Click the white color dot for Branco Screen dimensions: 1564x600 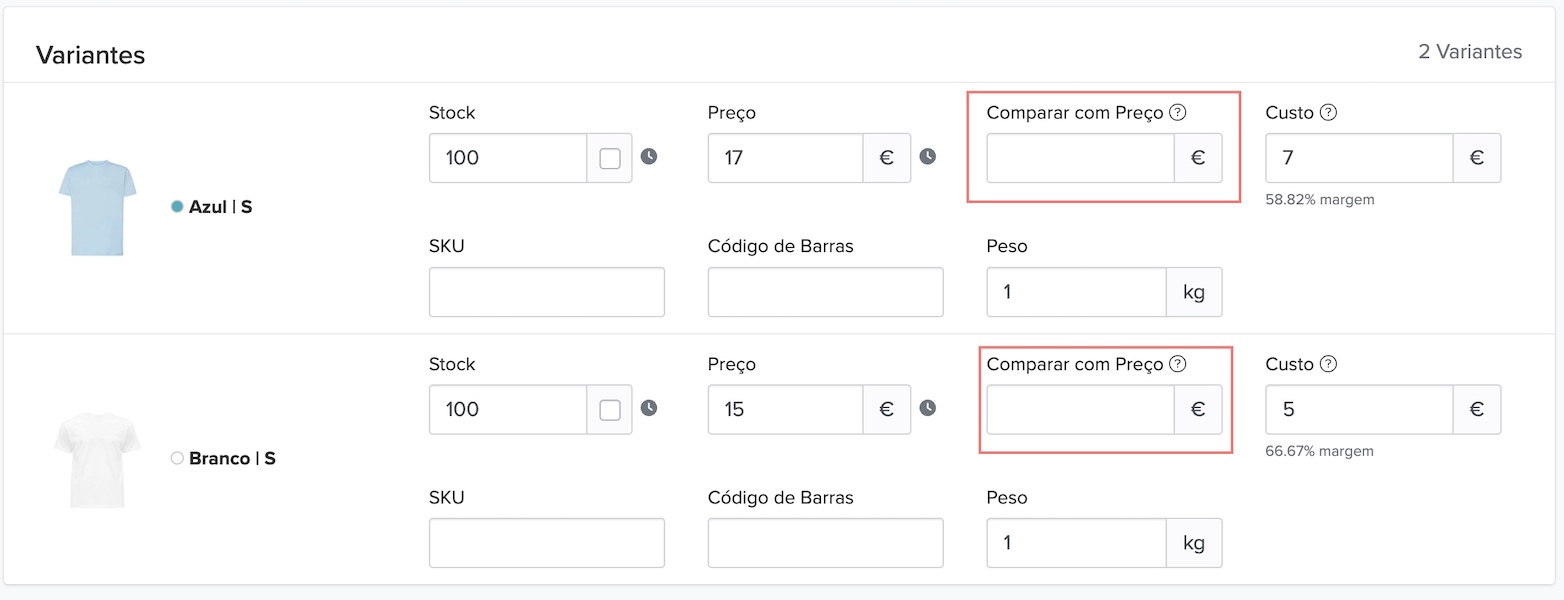point(177,458)
